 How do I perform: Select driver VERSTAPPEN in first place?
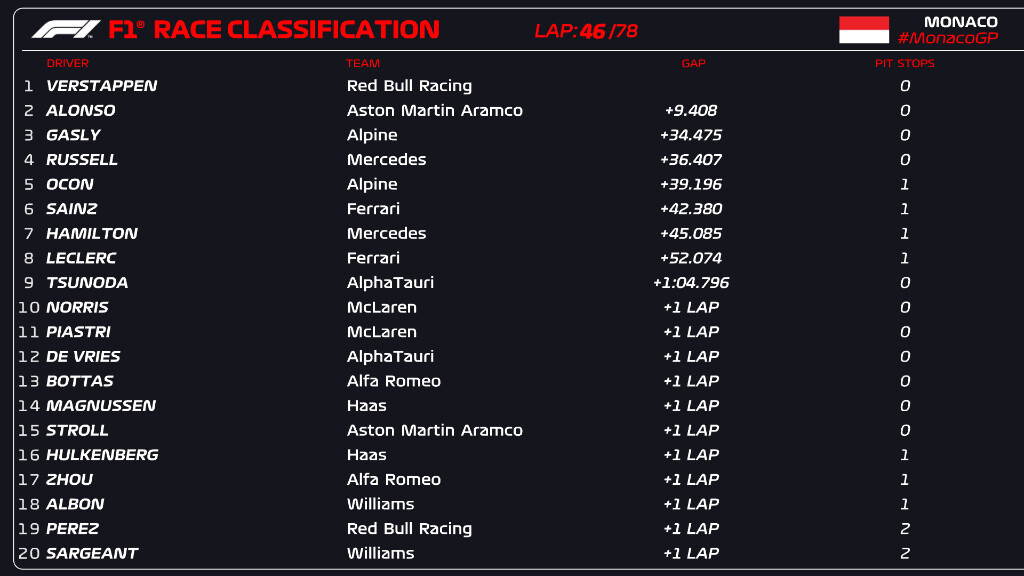coord(101,86)
